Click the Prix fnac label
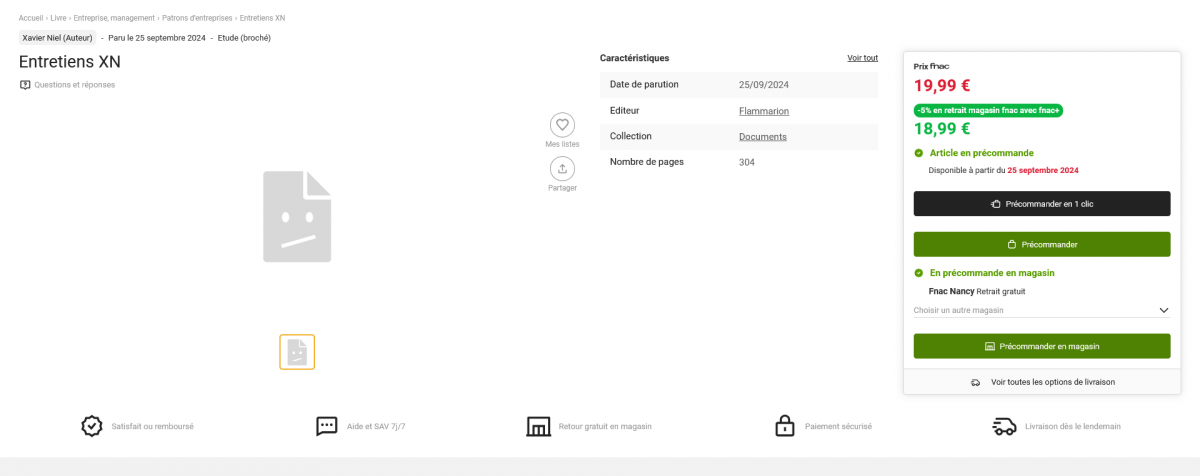1200x476 pixels. click(931, 66)
